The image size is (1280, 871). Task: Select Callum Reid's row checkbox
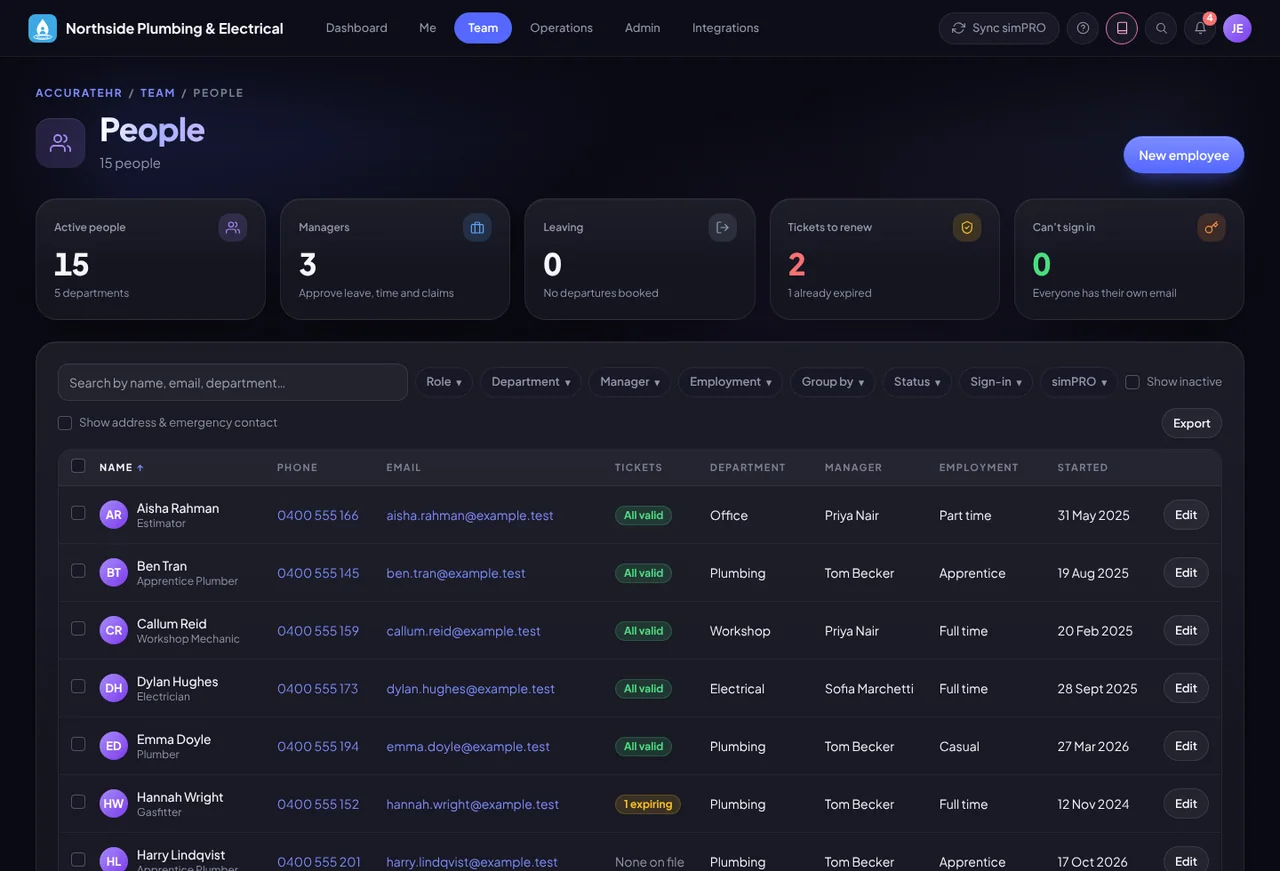[x=78, y=629]
